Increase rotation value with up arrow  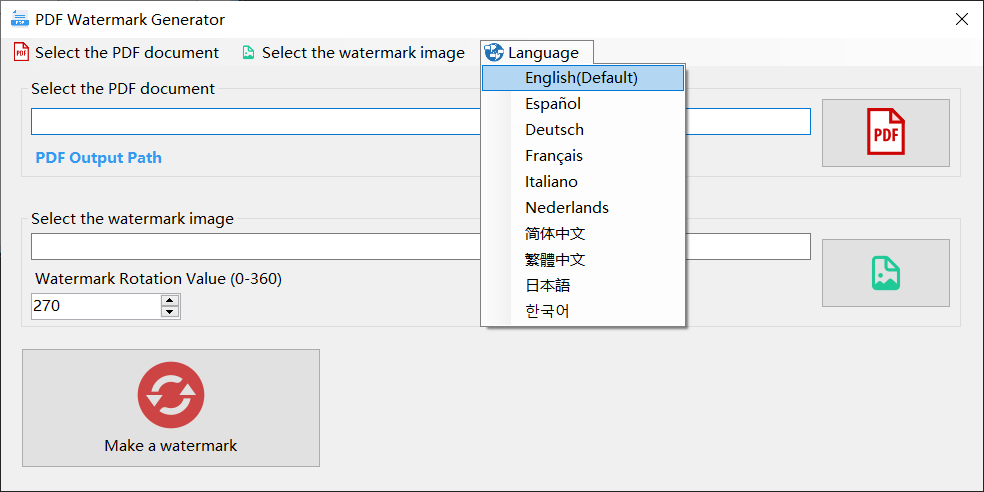click(x=169, y=301)
